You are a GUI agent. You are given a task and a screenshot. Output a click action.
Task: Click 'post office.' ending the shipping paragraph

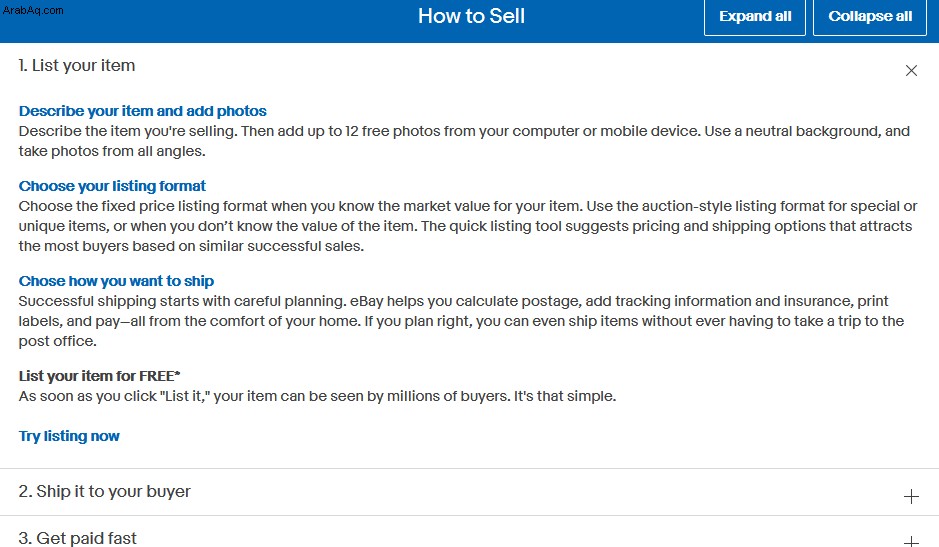(57, 342)
